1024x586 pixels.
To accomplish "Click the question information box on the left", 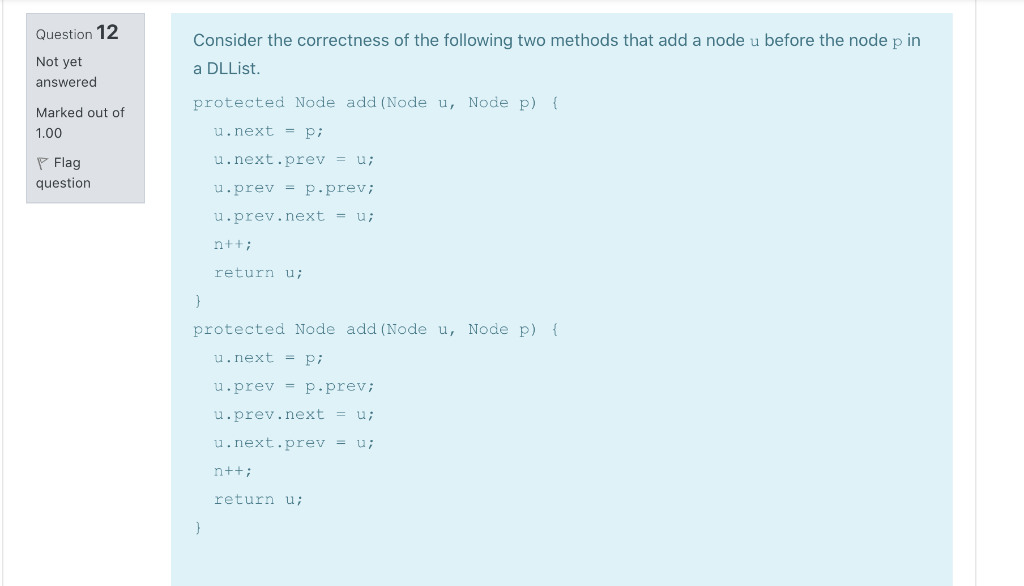I will [x=85, y=108].
